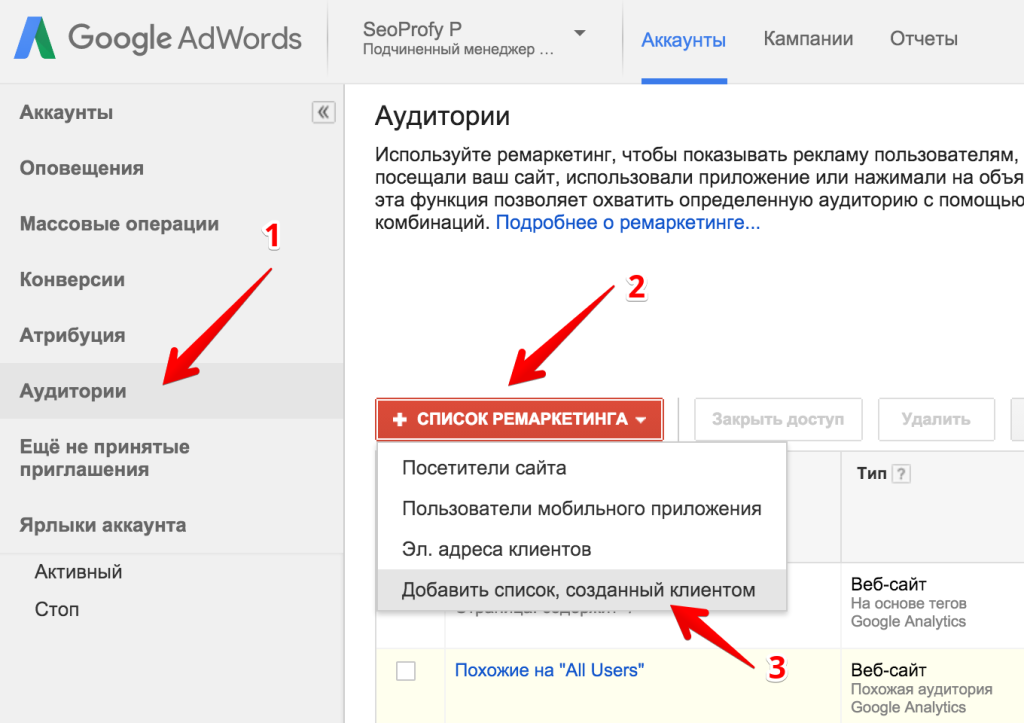Switch to the Кампании tab
The image size is (1024, 723).
pos(808,39)
